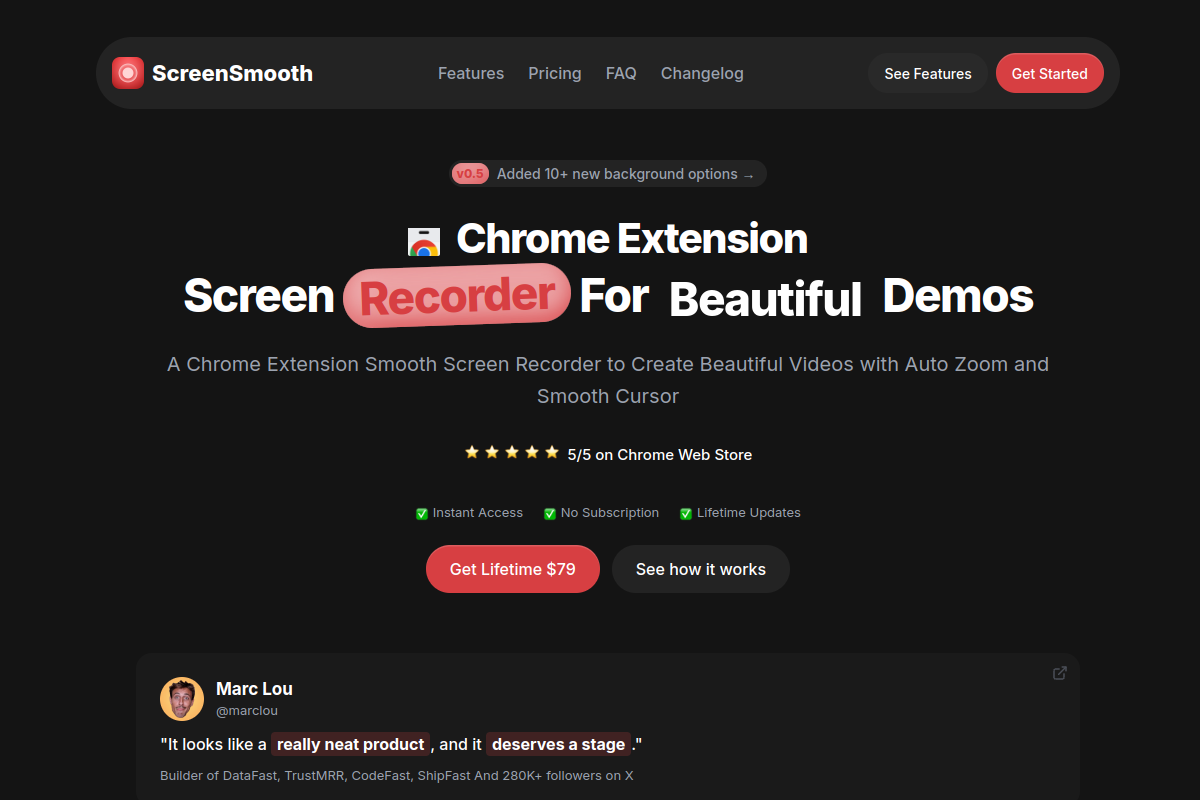This screenshot has width=1200, height=800.
Task: Click the Get Started button
Action: 1050,73
